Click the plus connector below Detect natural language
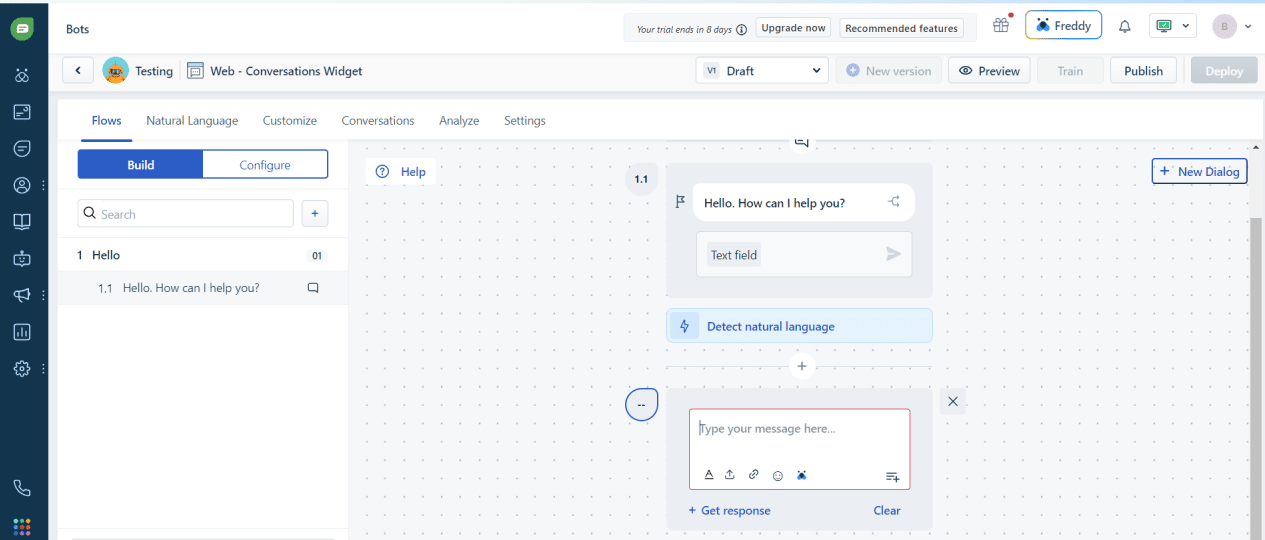Viewport: 1265px width, 540px height. (801, 366)
